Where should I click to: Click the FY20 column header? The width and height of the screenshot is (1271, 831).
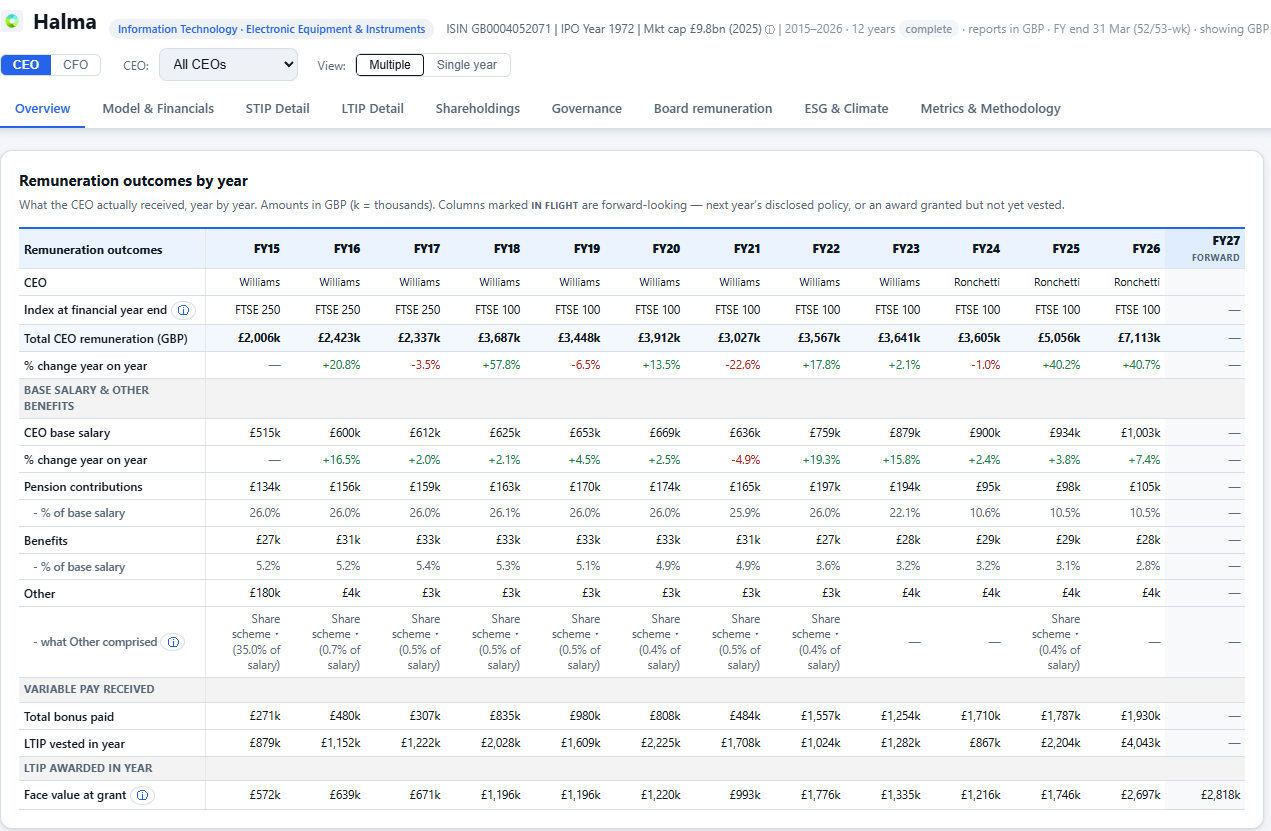[666, 248]
